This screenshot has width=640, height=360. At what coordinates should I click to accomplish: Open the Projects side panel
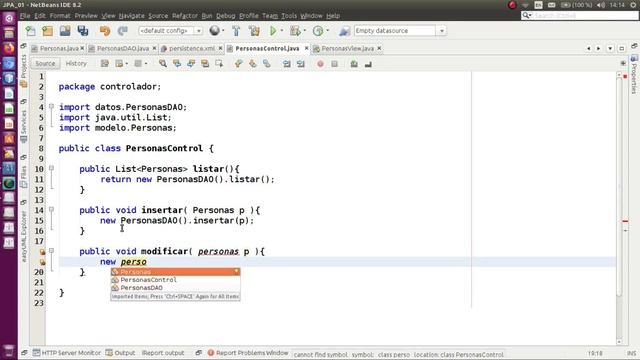point(23,70)
